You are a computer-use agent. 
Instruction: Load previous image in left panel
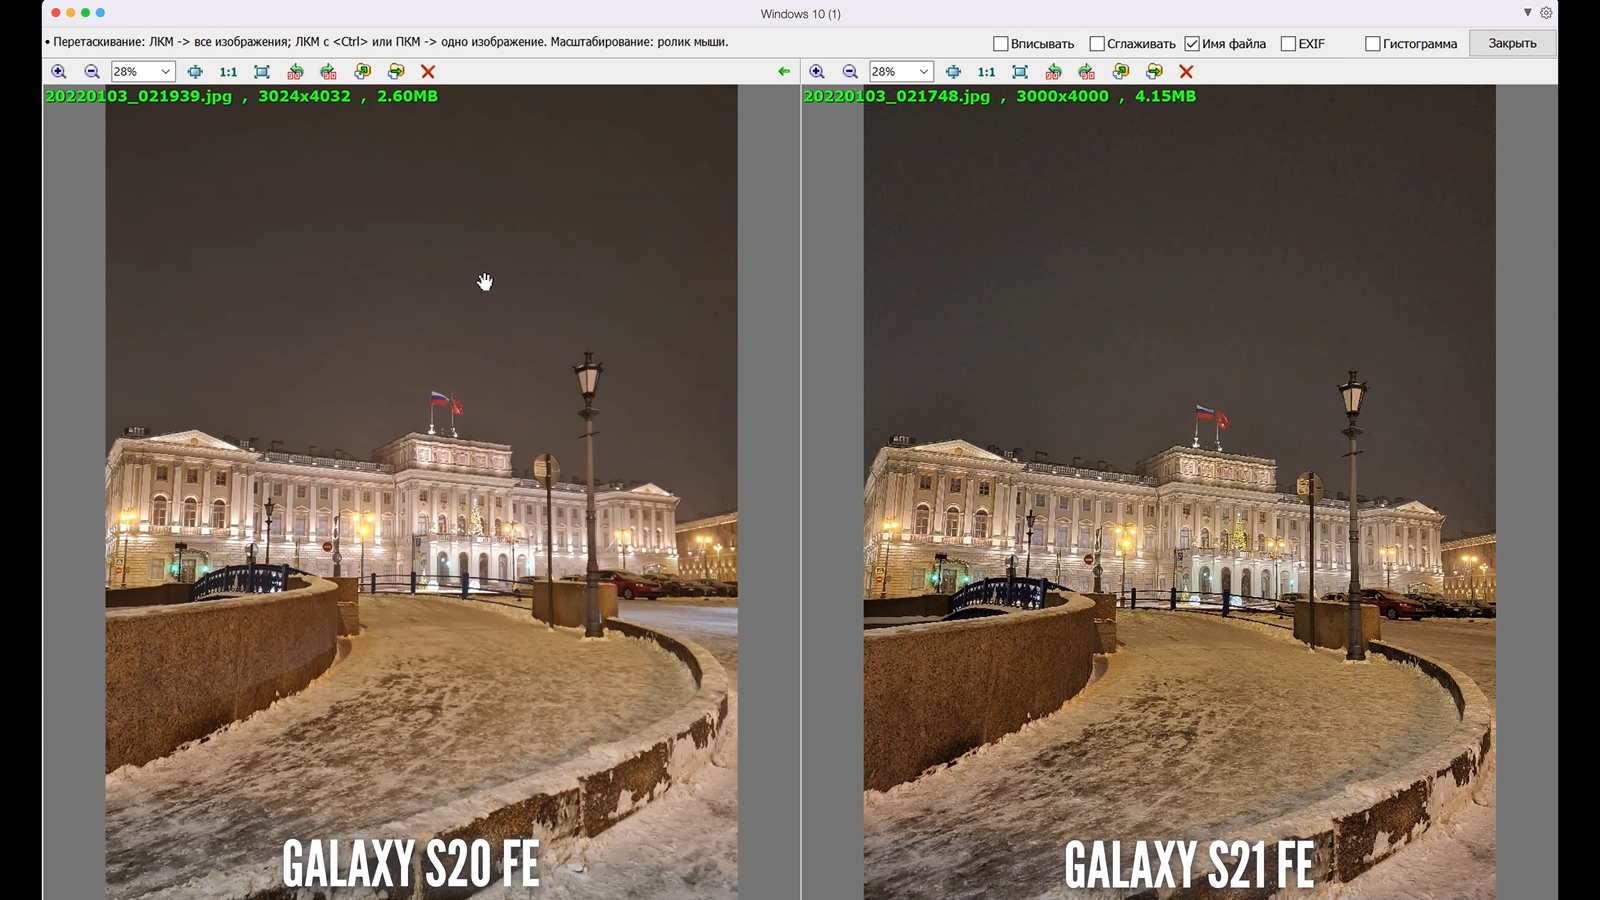(x=362, y=72)
